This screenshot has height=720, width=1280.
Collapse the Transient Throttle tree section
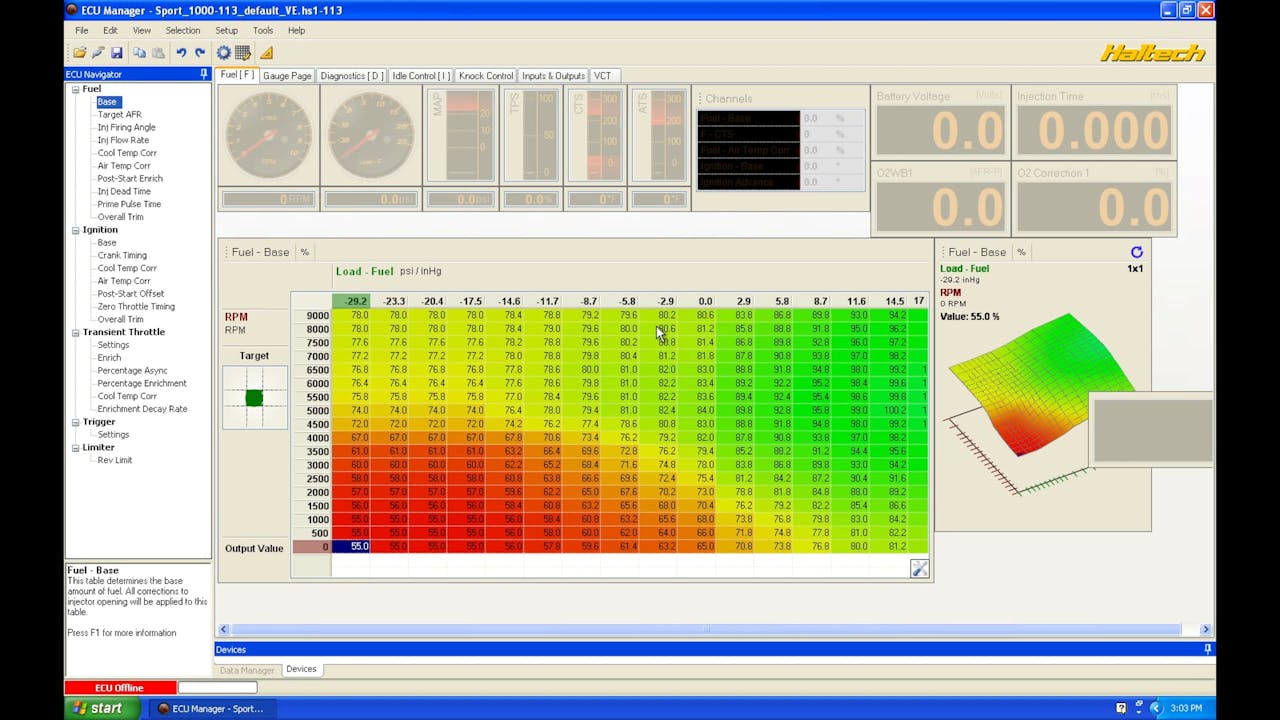pos(75,331)
